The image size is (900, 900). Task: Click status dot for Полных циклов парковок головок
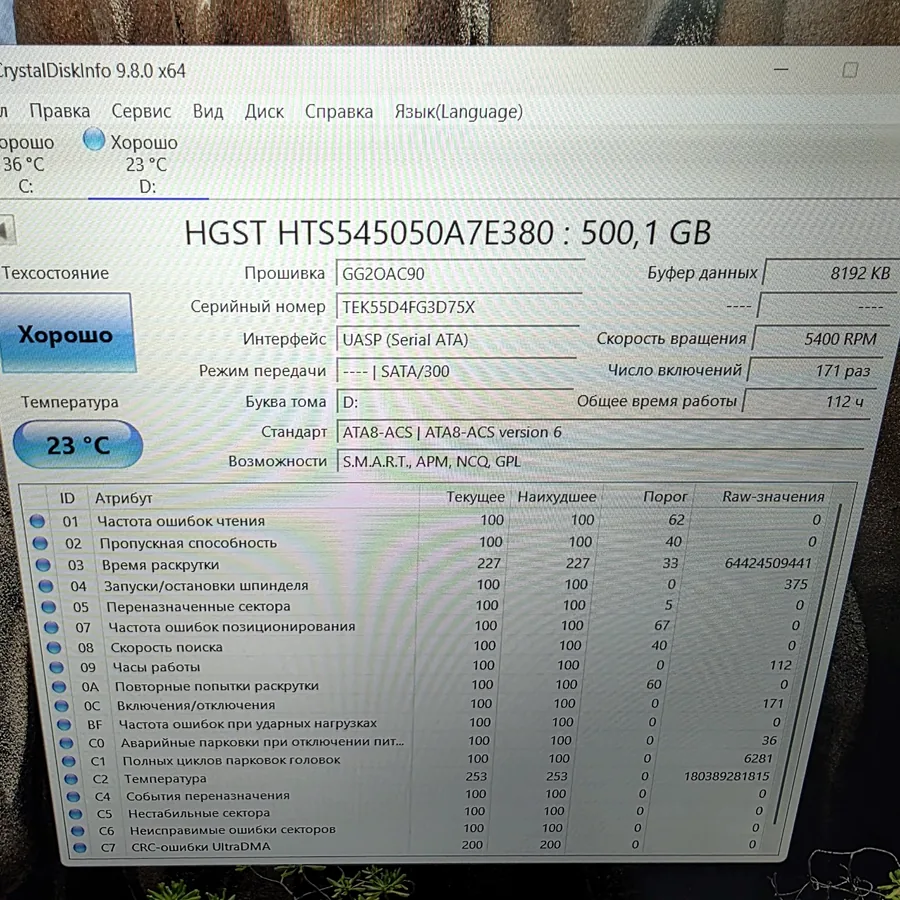[x=68, y=761]
